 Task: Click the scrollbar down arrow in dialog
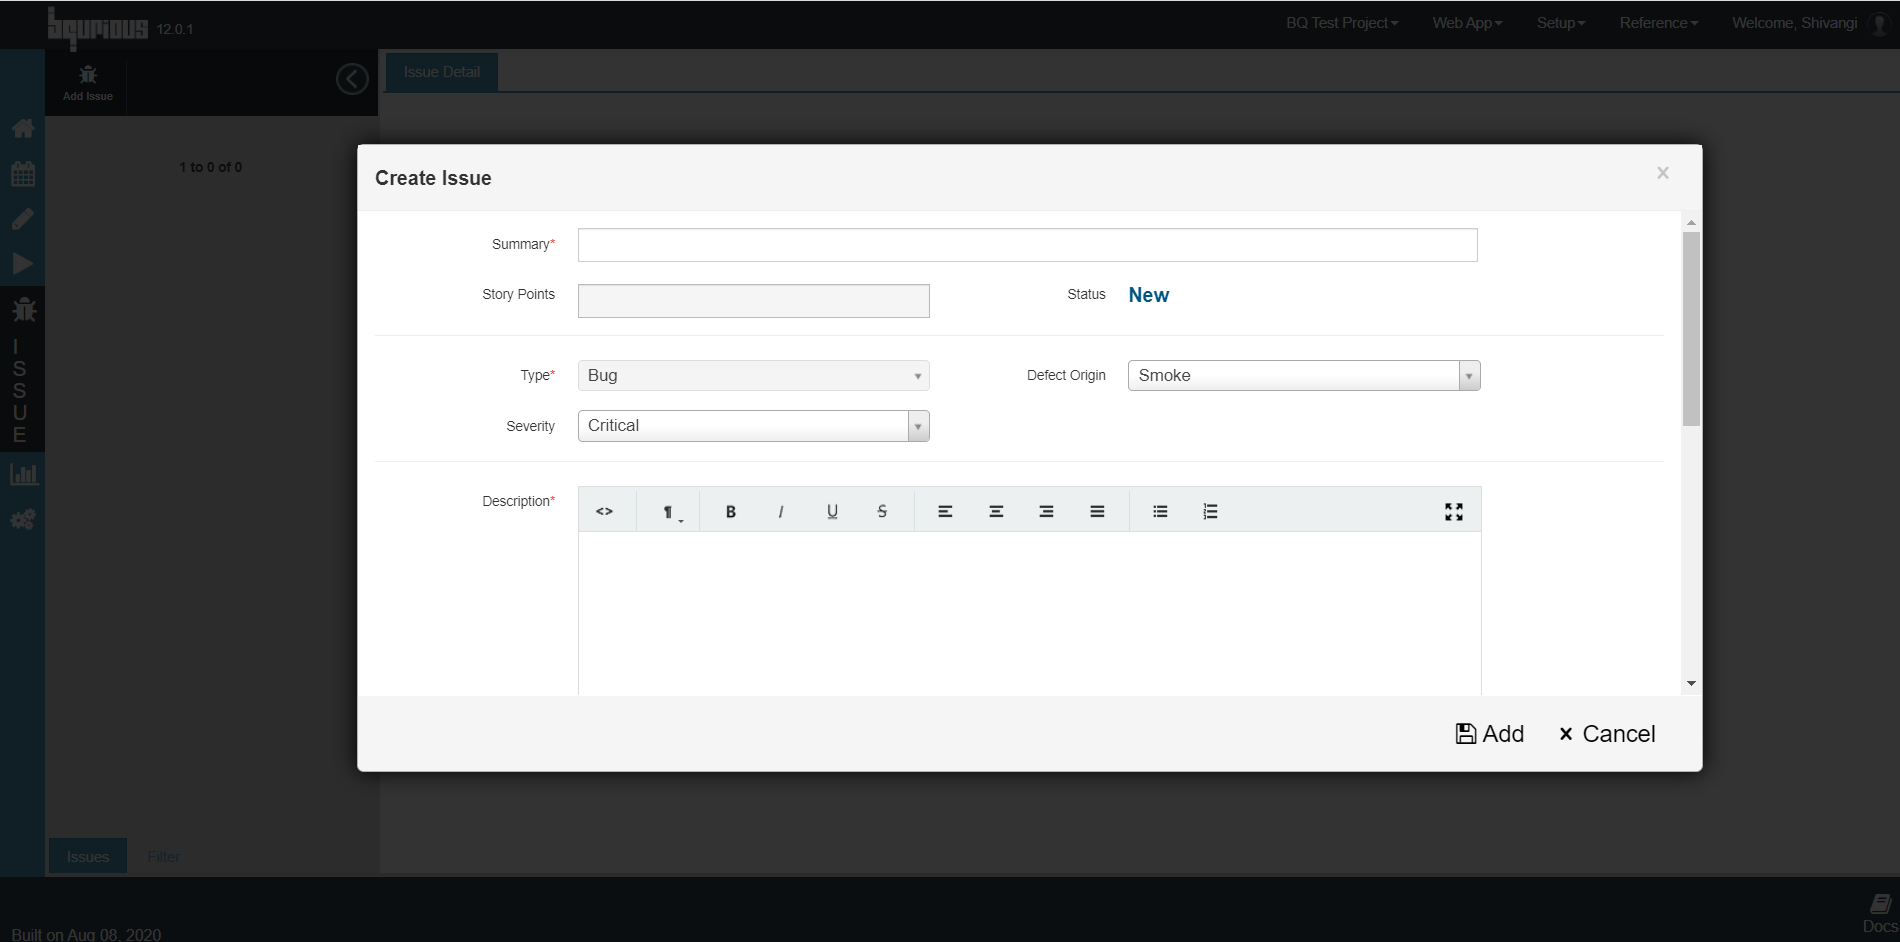(1691, 684)
